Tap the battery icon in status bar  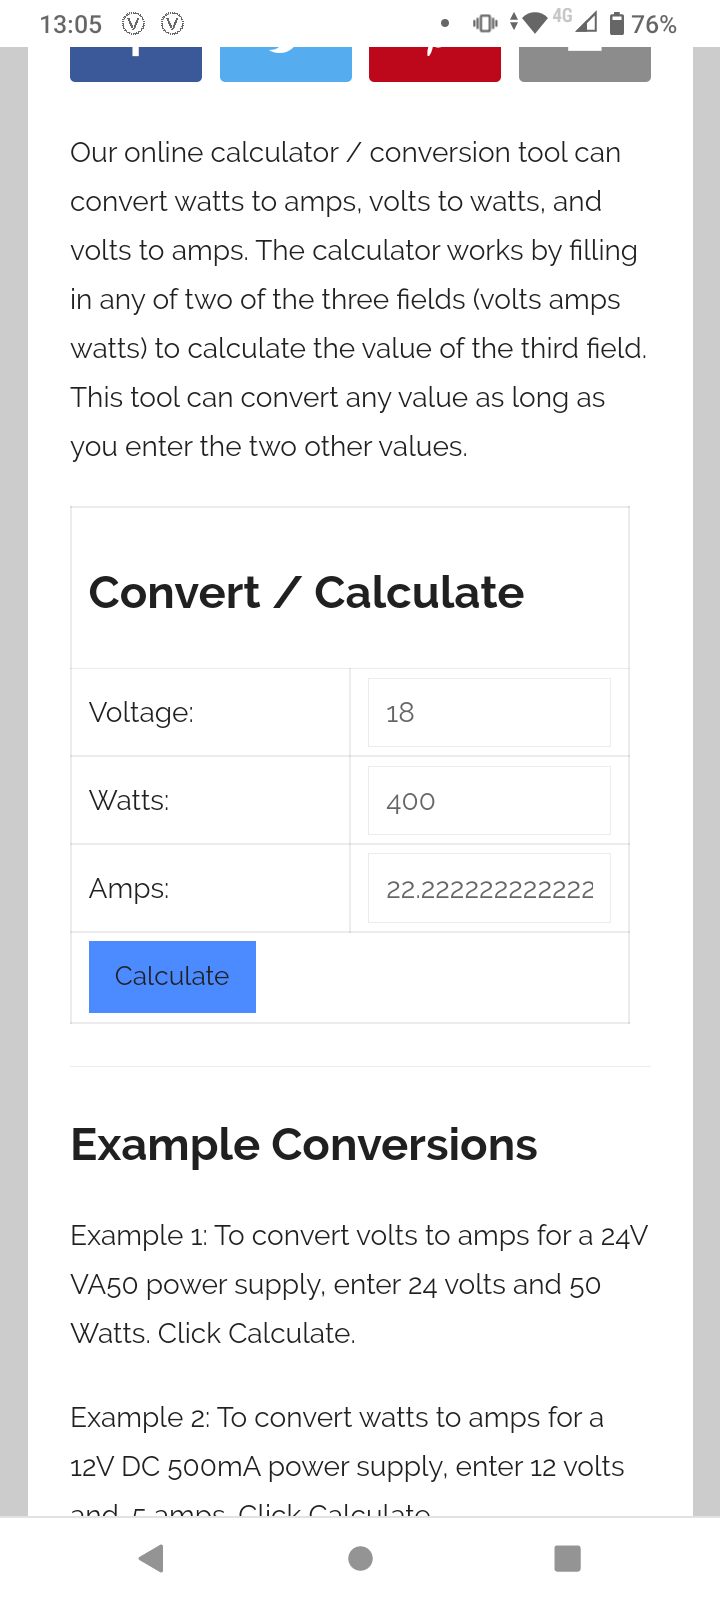click(x=617, y=23)
